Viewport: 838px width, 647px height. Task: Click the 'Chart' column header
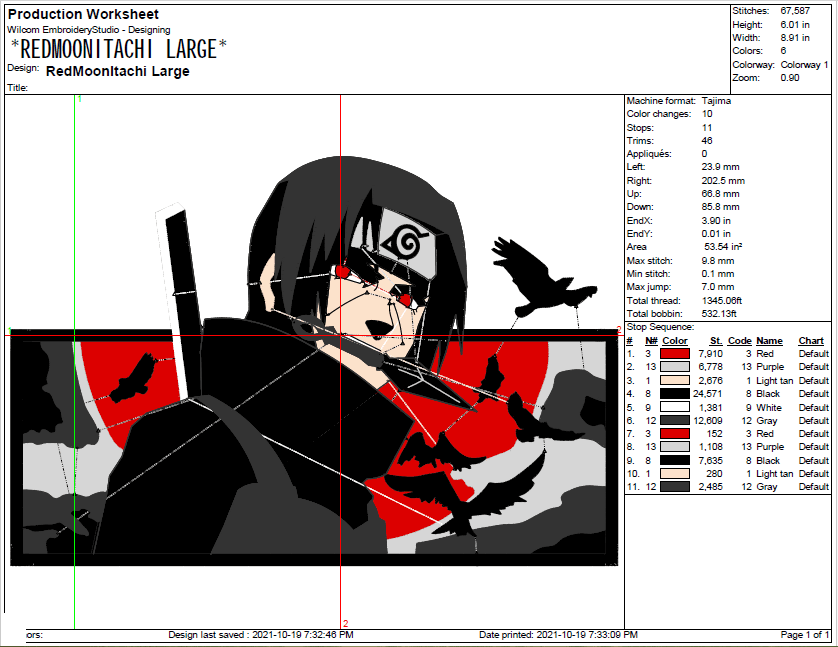pyautogui.click(x=811, y=341)
